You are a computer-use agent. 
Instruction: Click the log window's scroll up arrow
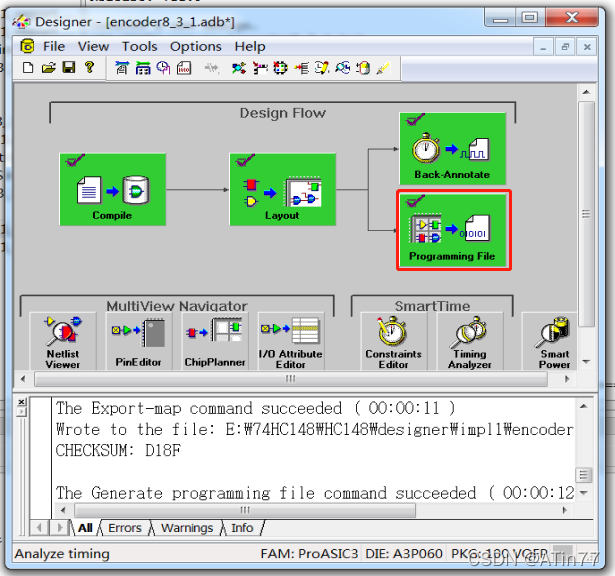coord(584,407)
